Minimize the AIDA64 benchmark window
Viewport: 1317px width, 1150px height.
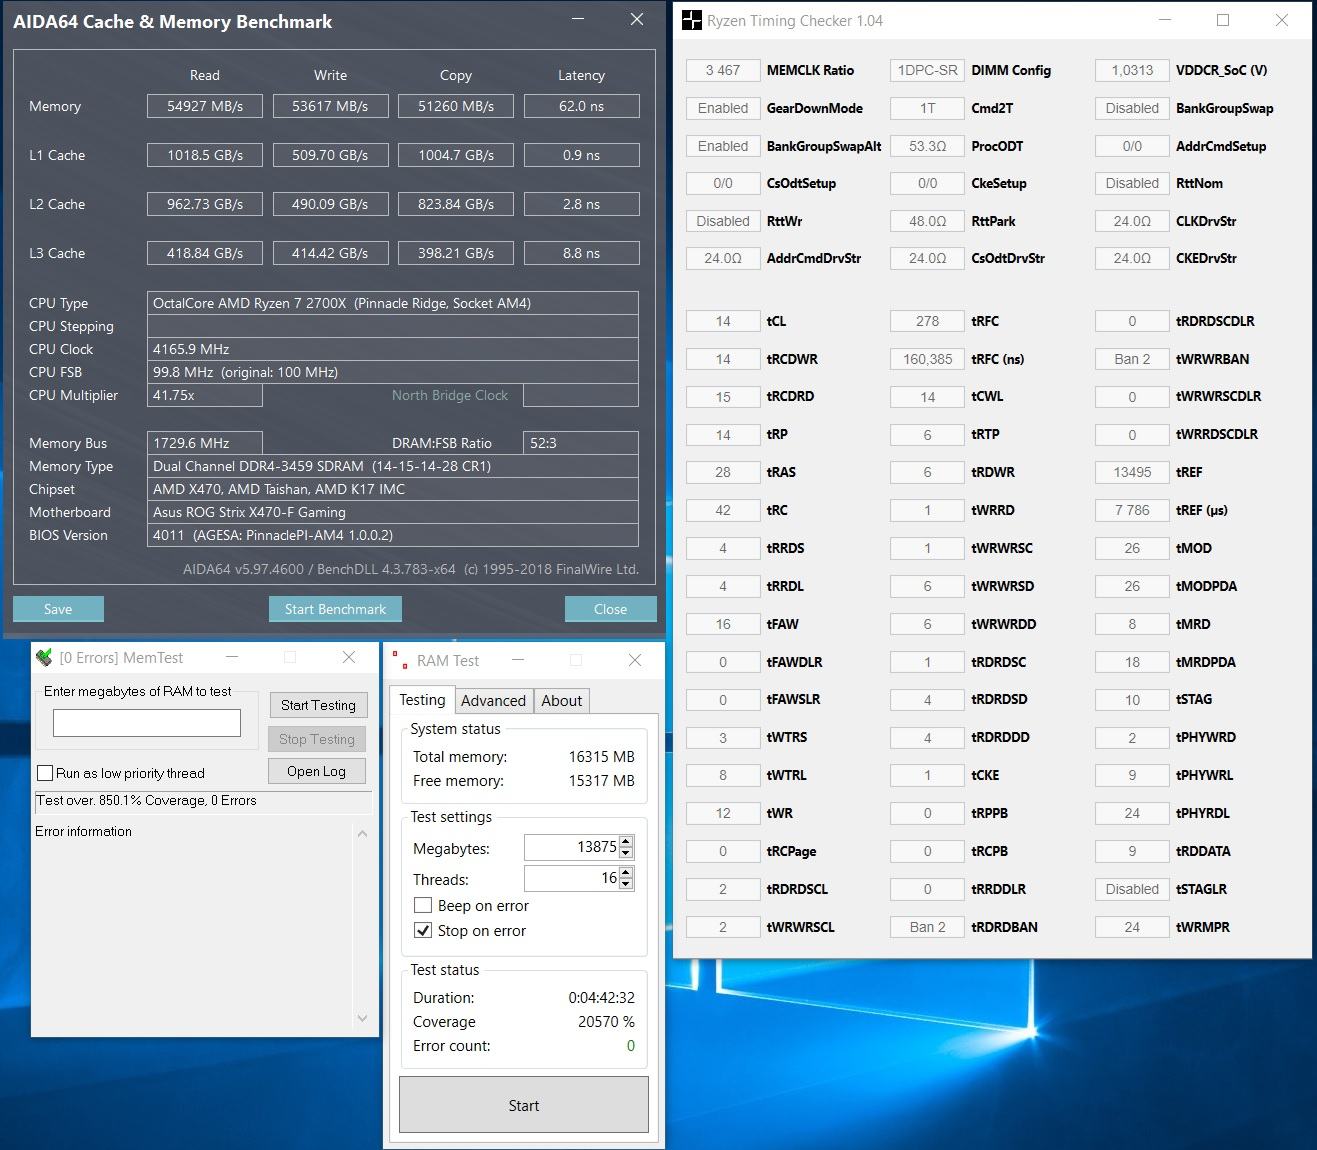[x=577, y=20]
